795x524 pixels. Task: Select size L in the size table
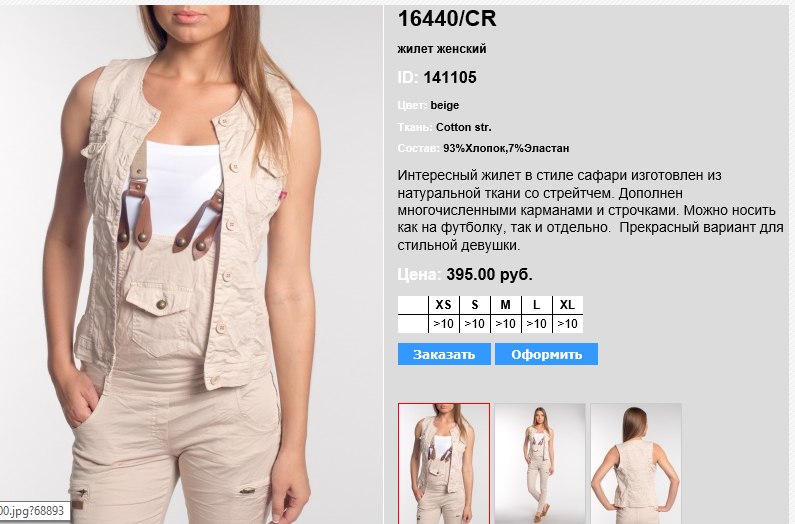pyautogui.click(x=536, y=305)
